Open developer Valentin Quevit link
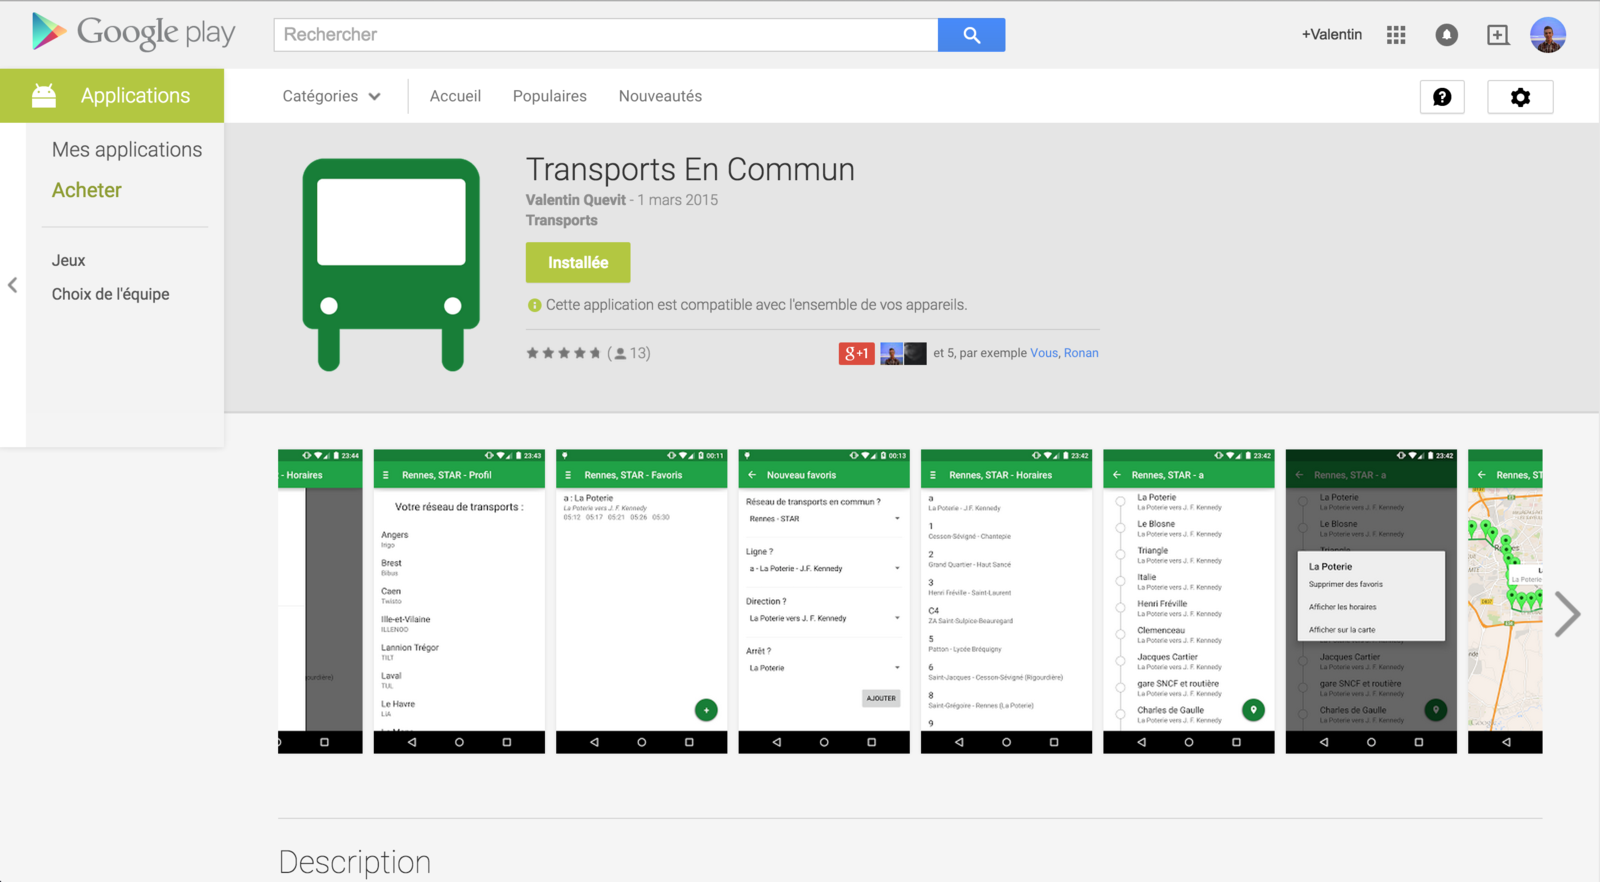1600x882 pixels. (576, 200)
